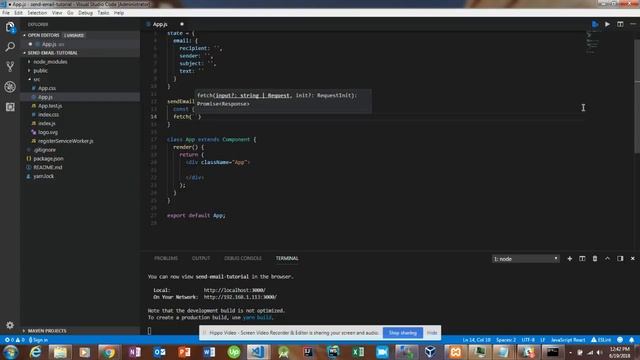Screen dimensions: 640x360
Task: Open the terminal selector dropdown '1: node'
Action: (526, 259)
